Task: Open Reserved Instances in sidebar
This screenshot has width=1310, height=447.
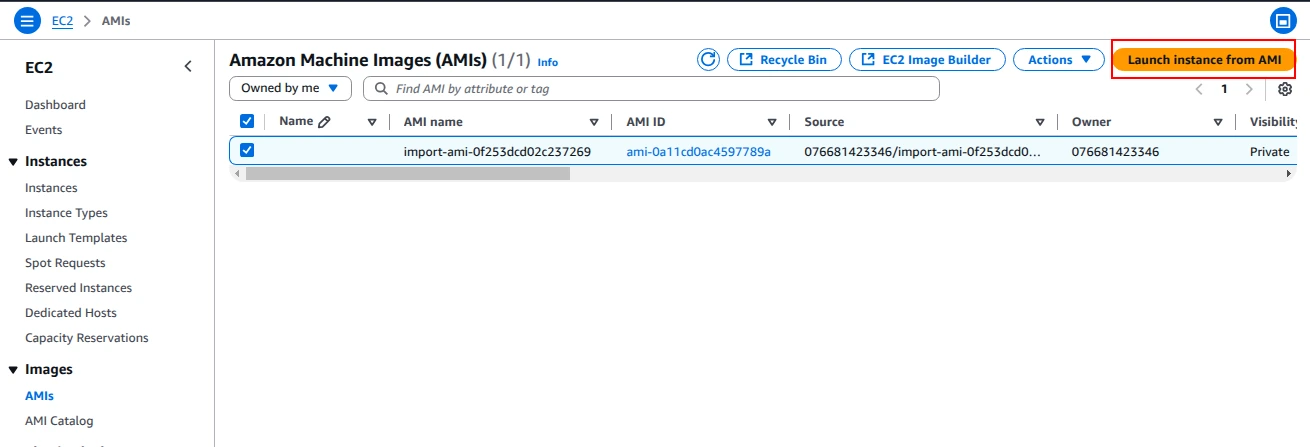Action: coord(78,288)
